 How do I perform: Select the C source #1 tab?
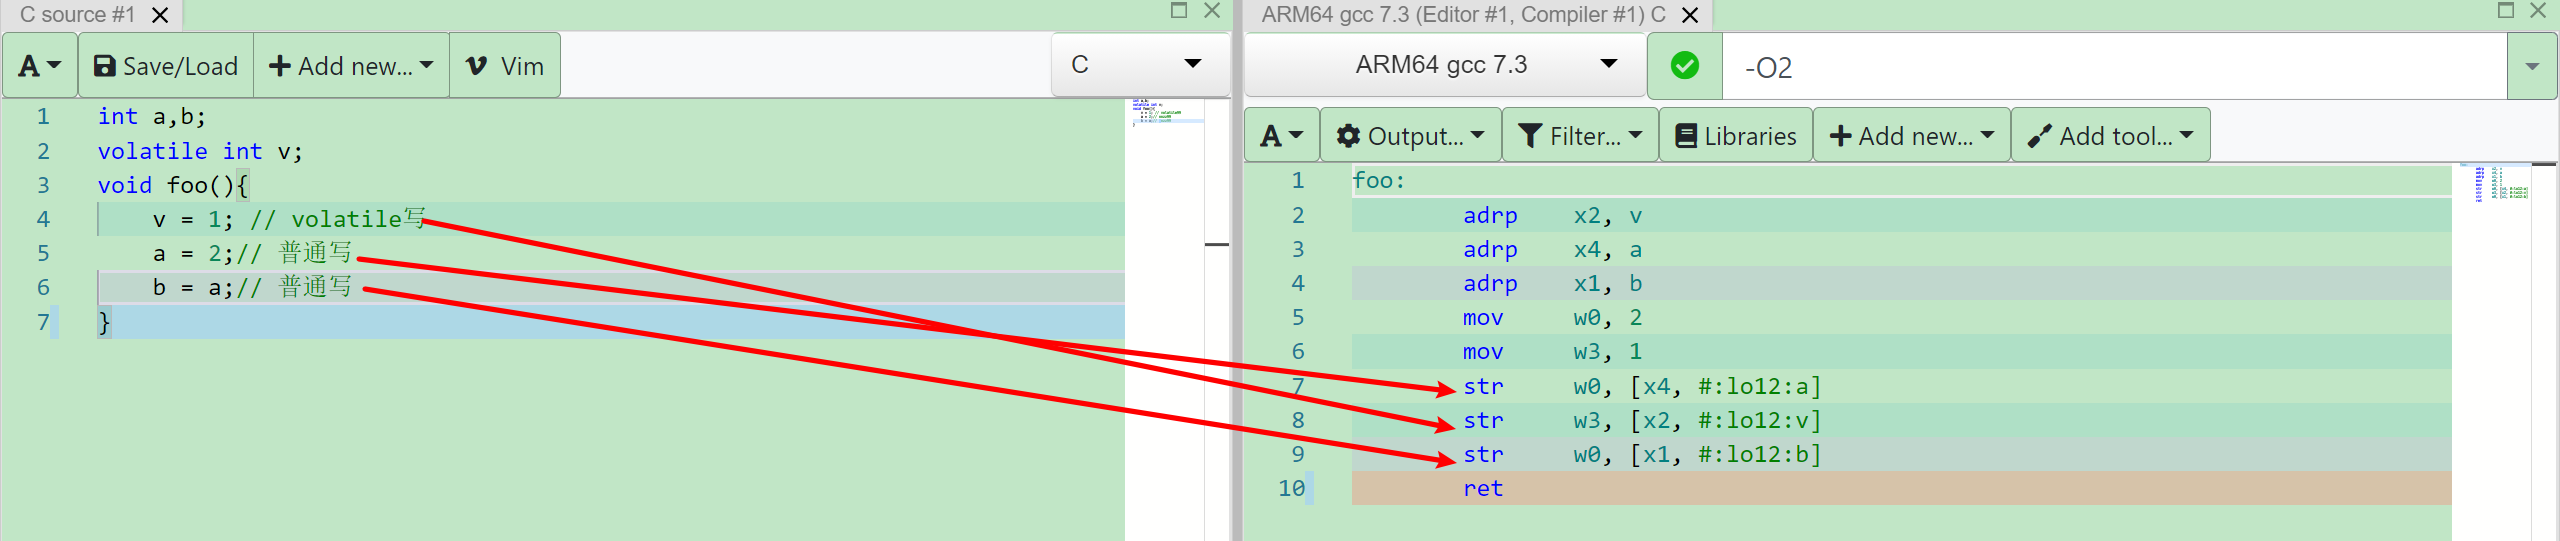click(x=77, y=14)
